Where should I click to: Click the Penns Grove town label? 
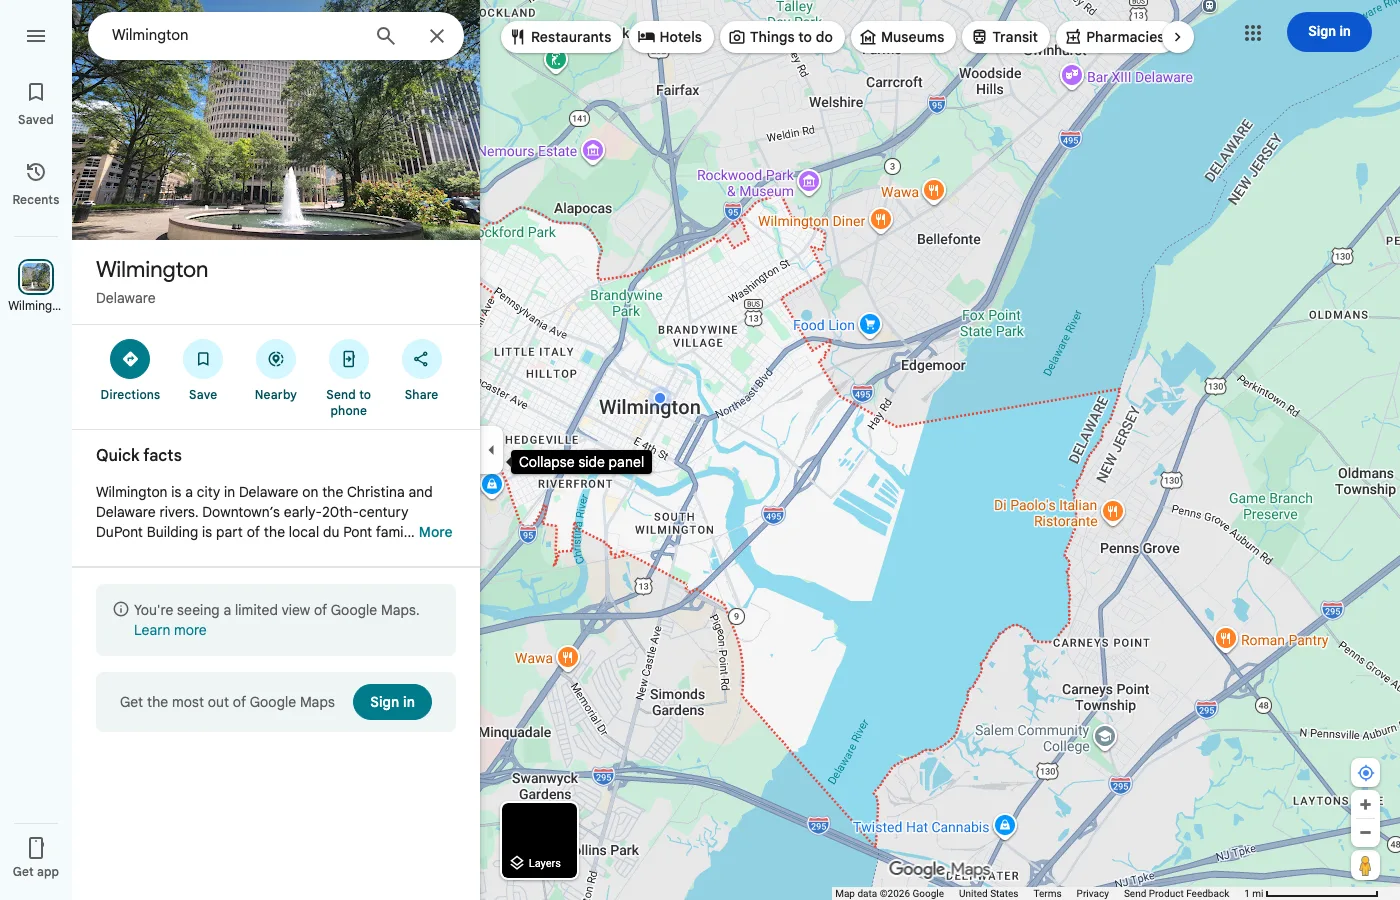tap(1140, 548)
